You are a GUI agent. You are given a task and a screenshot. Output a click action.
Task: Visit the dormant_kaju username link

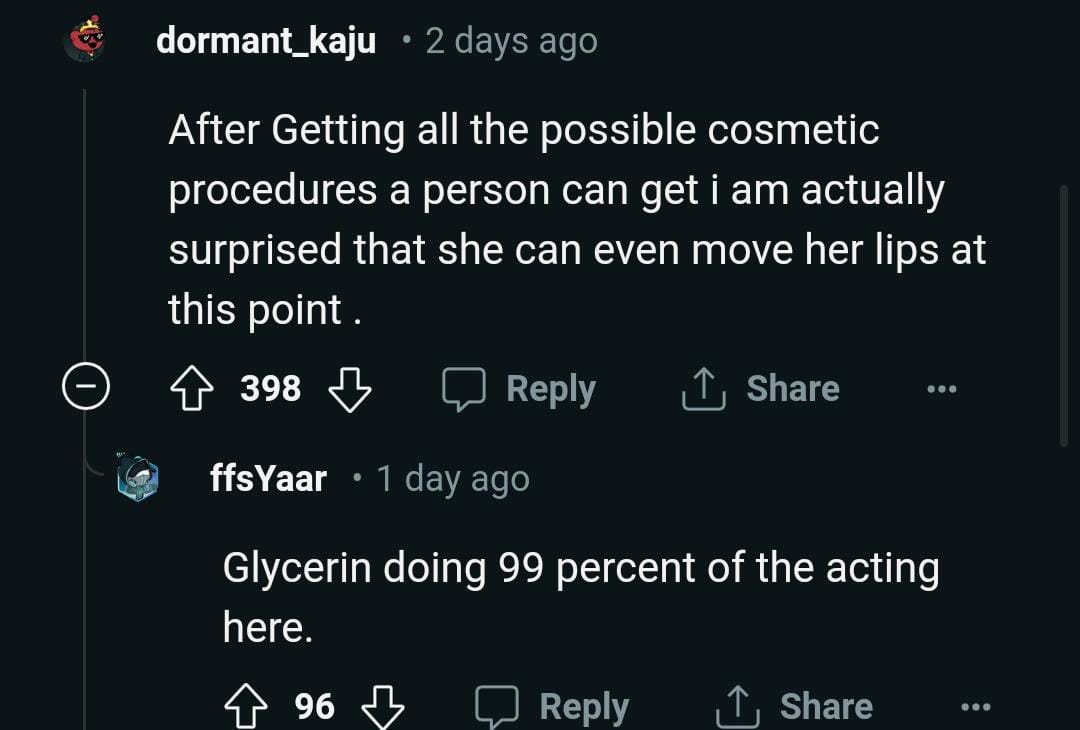[x=266, y=41]
